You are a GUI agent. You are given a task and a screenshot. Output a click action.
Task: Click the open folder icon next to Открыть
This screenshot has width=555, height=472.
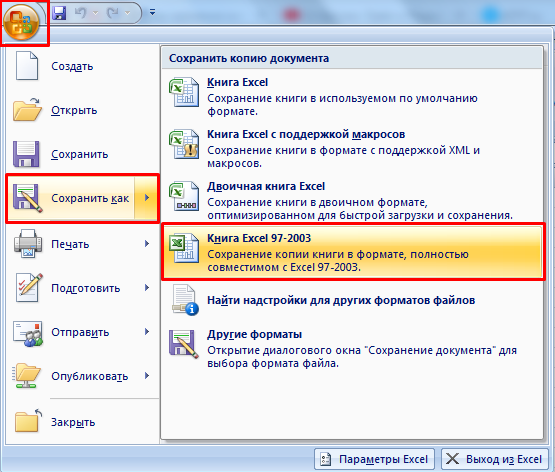[x=28, y=110]
